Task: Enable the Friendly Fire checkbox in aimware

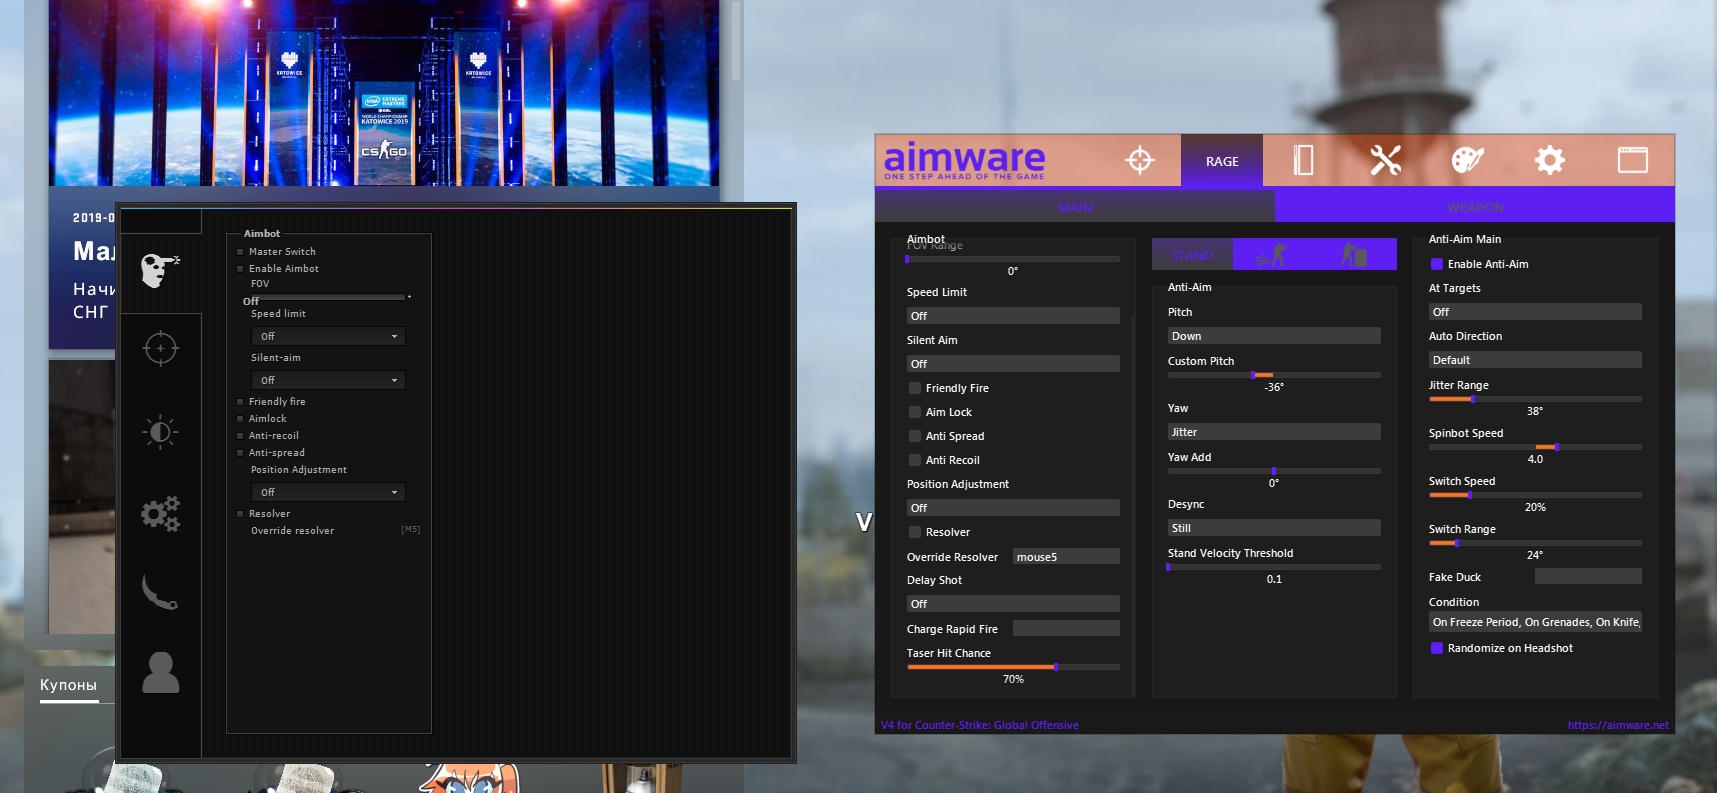Action: click(x=915, y=388)
